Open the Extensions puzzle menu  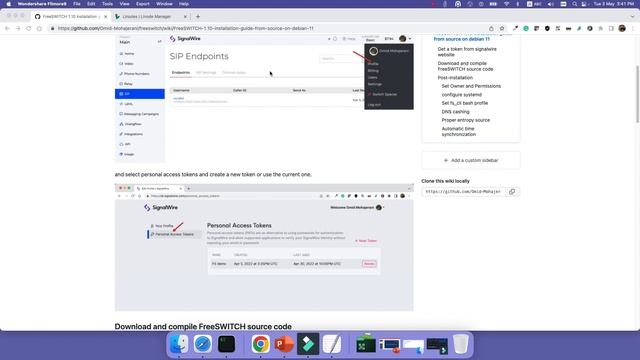coord(600,29)
